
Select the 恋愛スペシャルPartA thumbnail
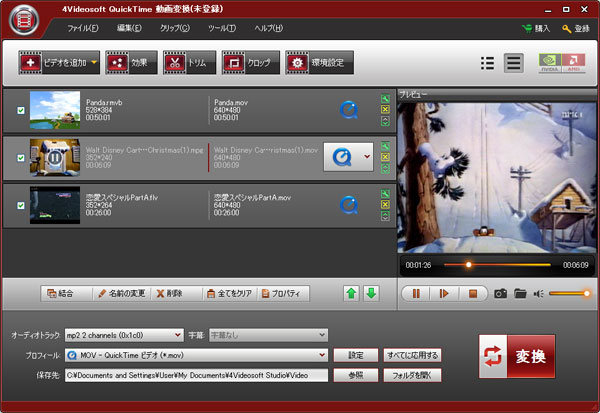(55, 205)
